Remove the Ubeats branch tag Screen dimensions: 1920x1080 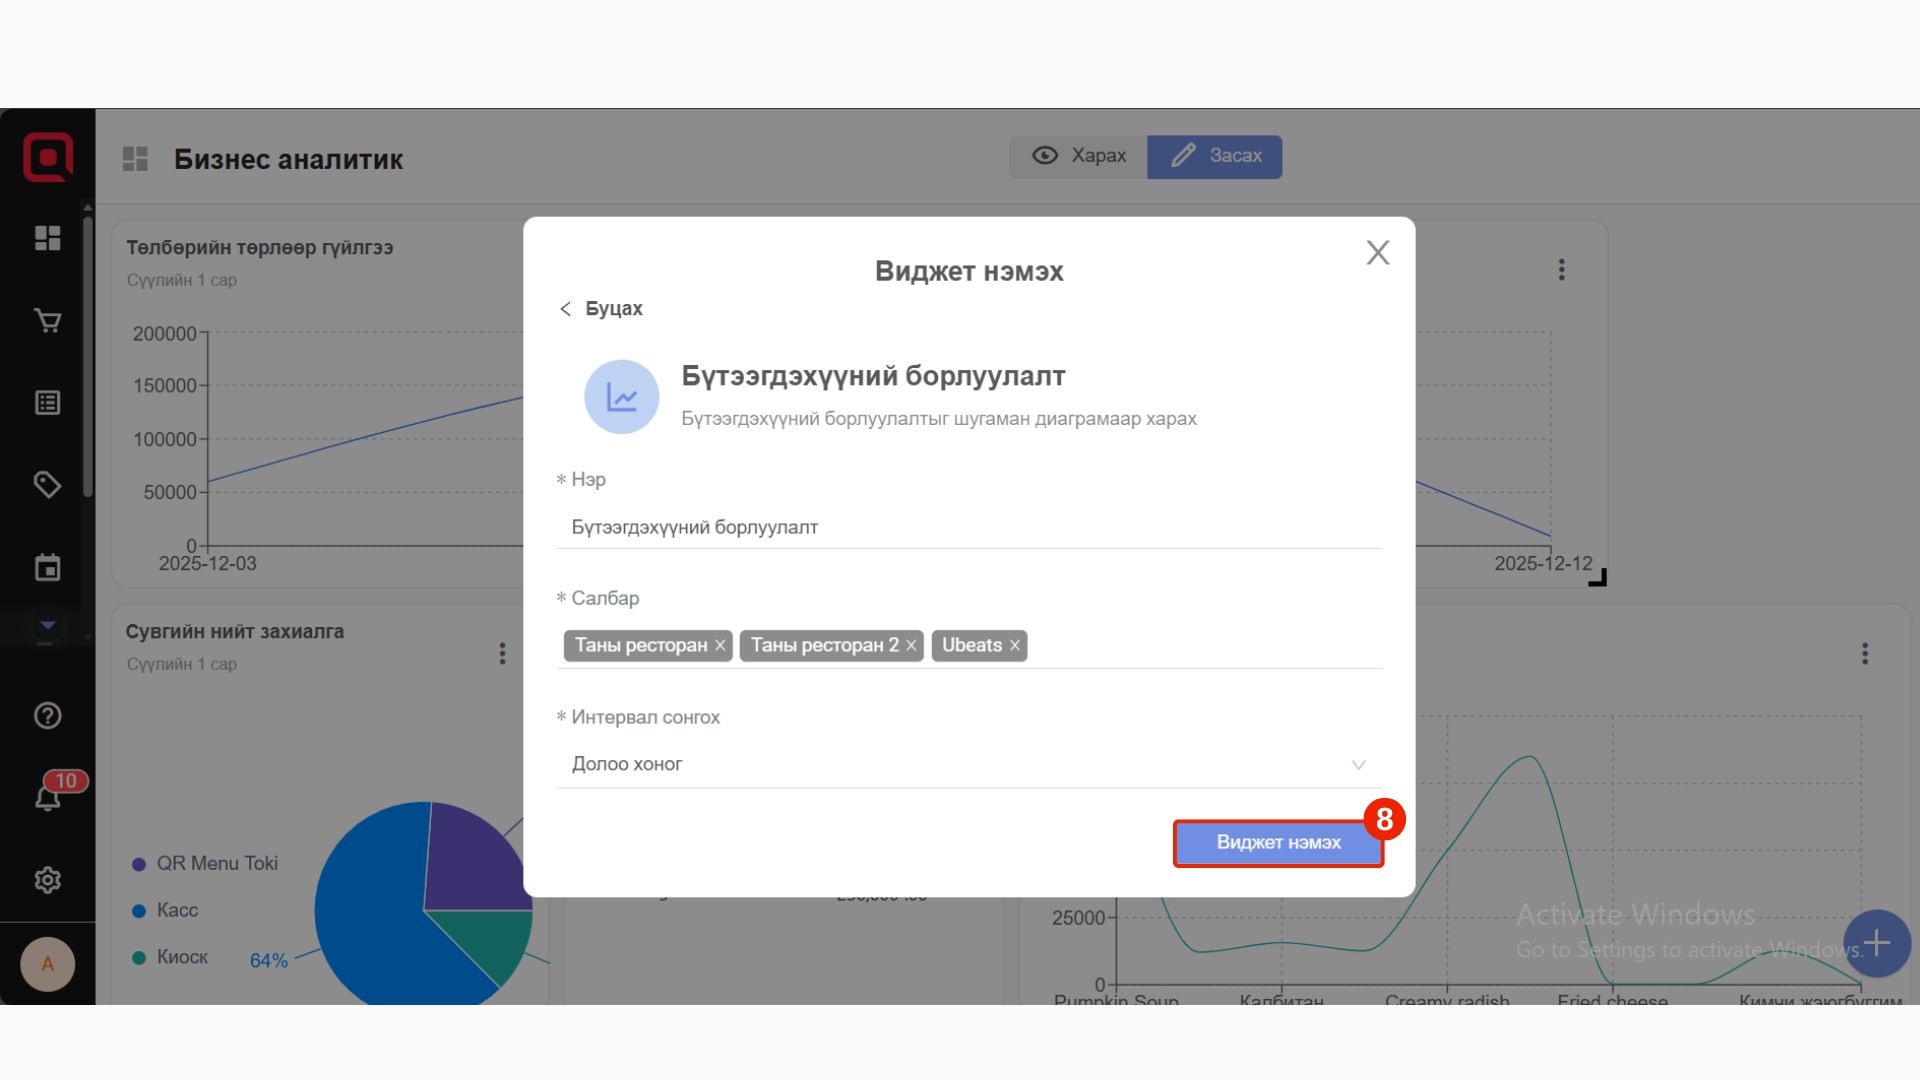[1015, 646]
